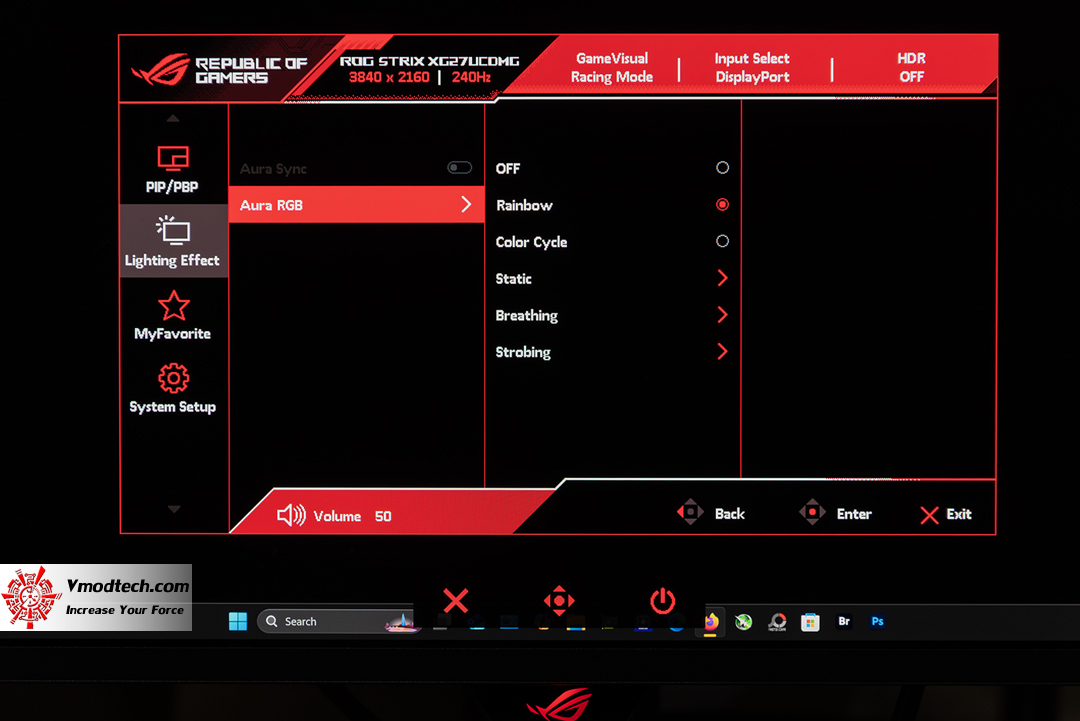Click the speaker volume icon
The image size is (1080, 721).
[x=291, y=515]
